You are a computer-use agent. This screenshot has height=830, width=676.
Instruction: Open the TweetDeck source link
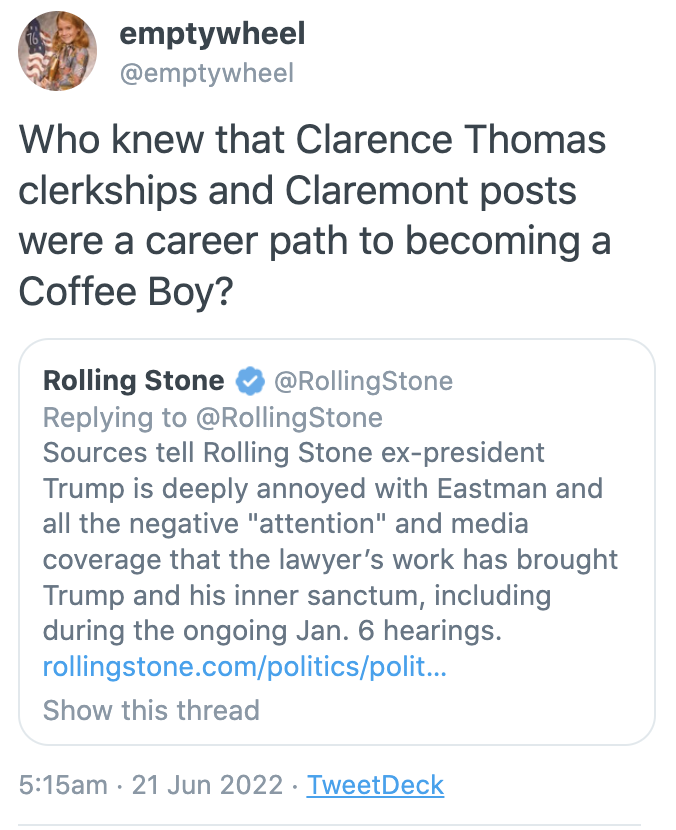375,784
